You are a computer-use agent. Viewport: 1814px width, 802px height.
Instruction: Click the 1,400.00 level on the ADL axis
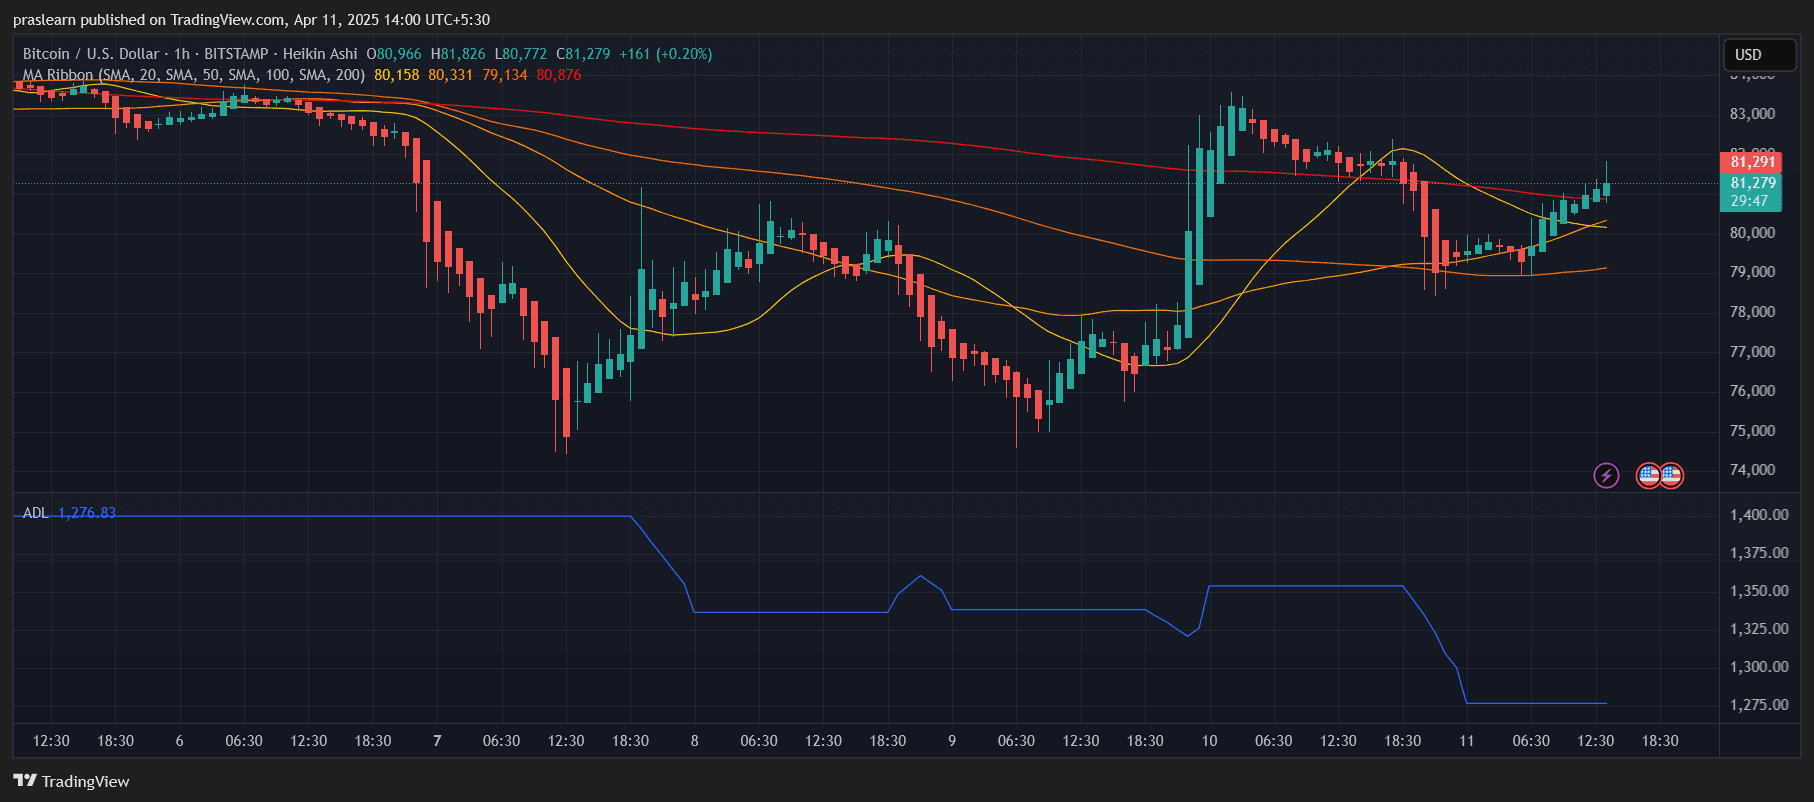[x=1759, y=515]
